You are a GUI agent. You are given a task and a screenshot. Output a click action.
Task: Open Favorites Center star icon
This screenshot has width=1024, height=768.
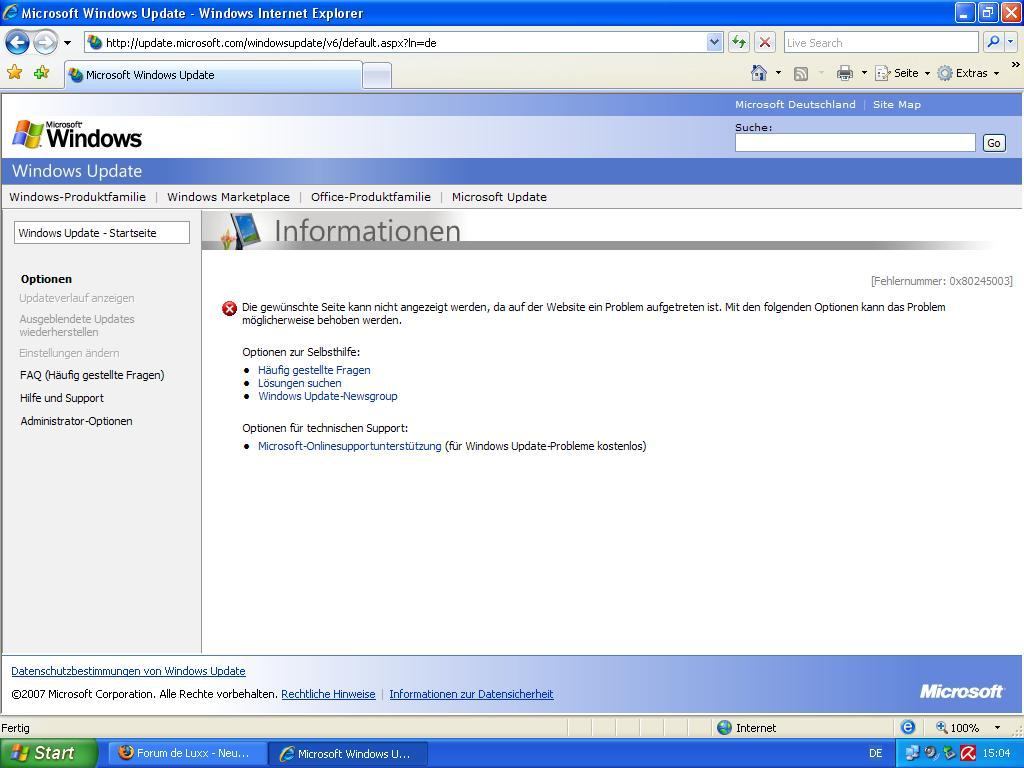(x=14, y=72)
